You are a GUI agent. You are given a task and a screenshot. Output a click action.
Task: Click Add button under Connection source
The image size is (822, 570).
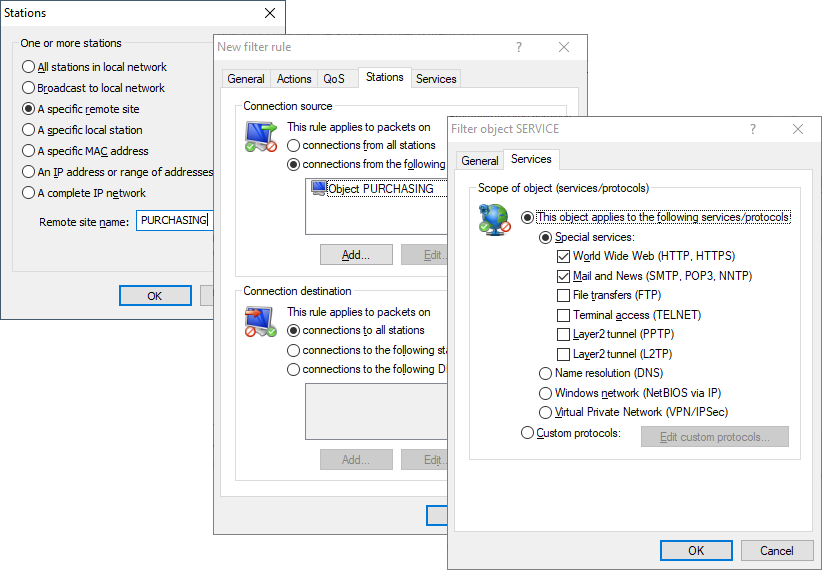(355, 255)
